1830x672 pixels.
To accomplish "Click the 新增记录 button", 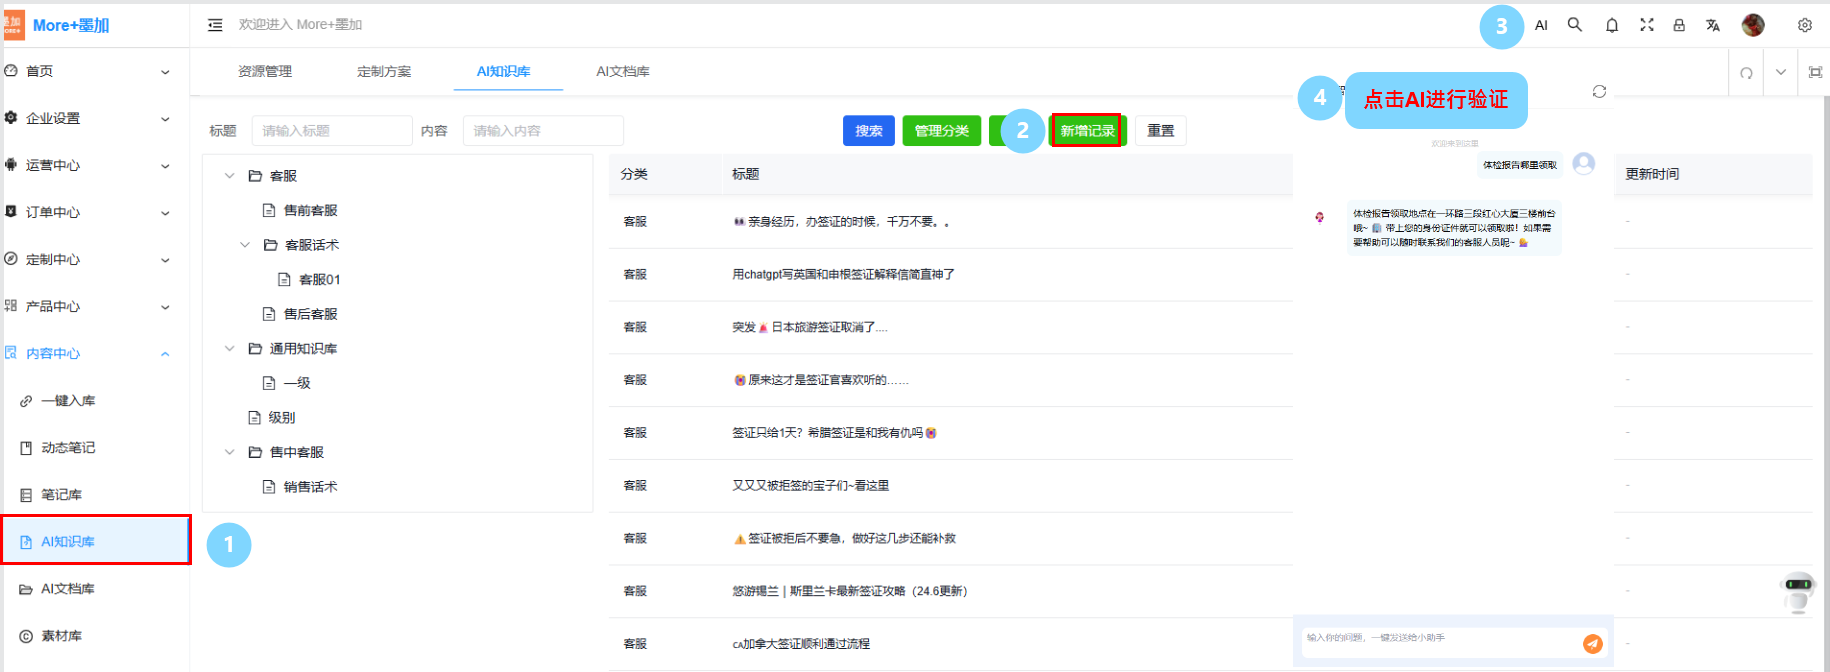I will 1087,131.
